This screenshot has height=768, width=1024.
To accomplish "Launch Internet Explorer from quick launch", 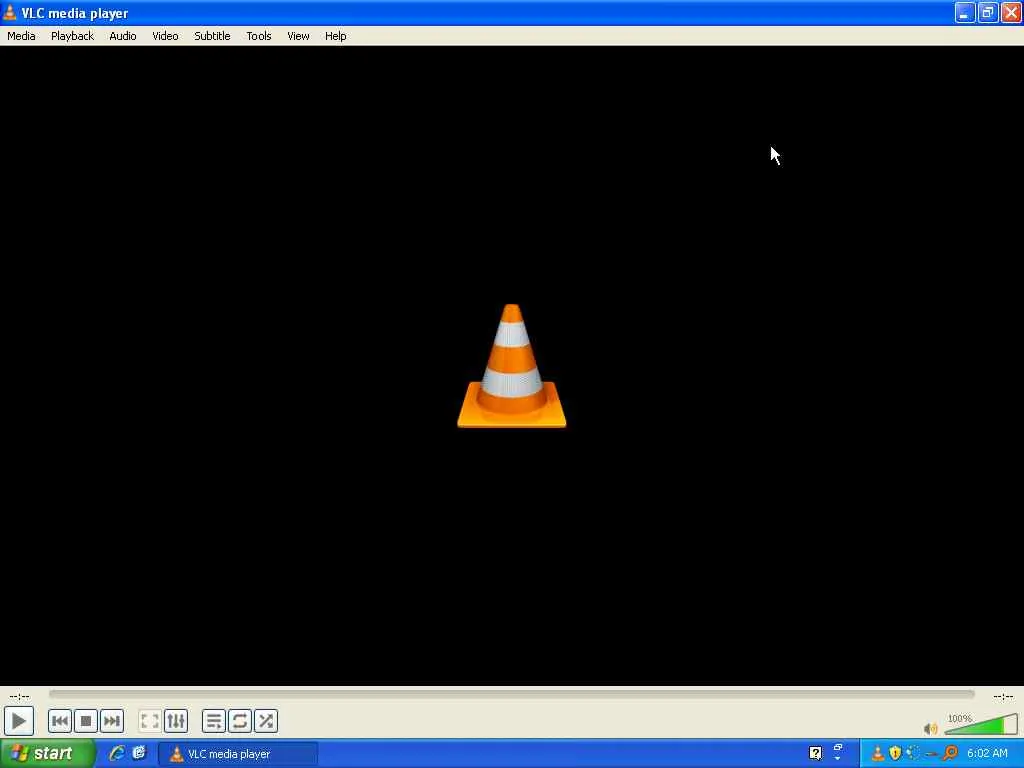I will pyautogui.click(x=117, y=753).
